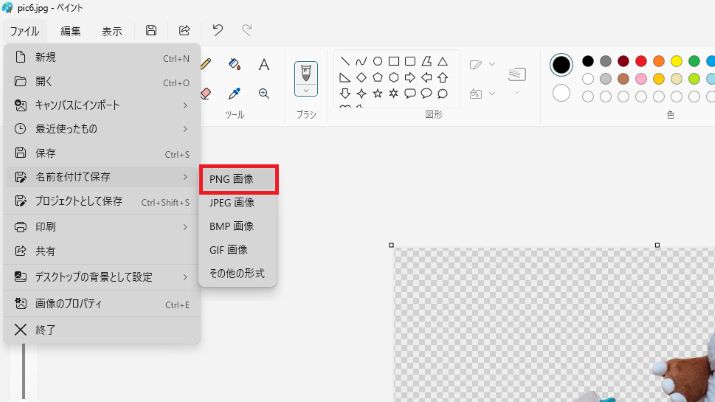Select the Pencil tool
Image resolution: width=715 pixels, height=402 pixels.
(x=206, y=64)
